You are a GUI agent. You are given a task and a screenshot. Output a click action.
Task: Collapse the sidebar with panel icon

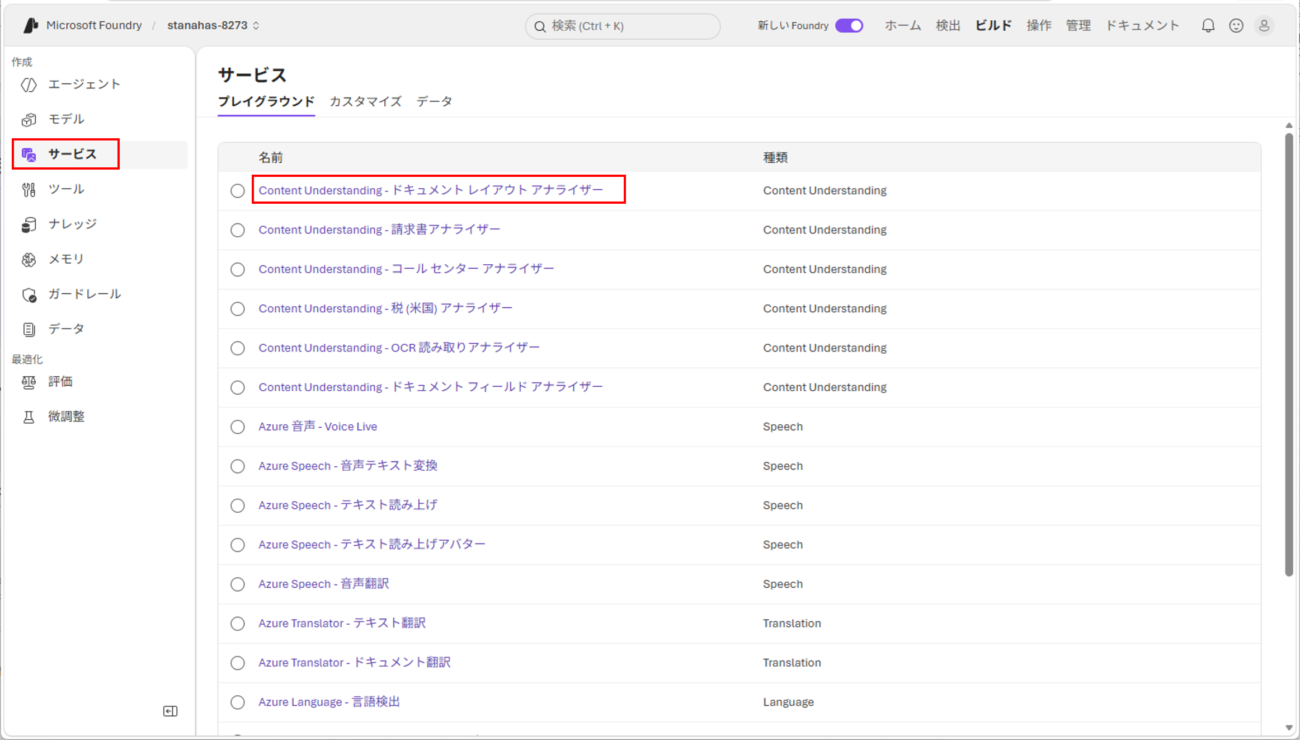pos(170,711)
